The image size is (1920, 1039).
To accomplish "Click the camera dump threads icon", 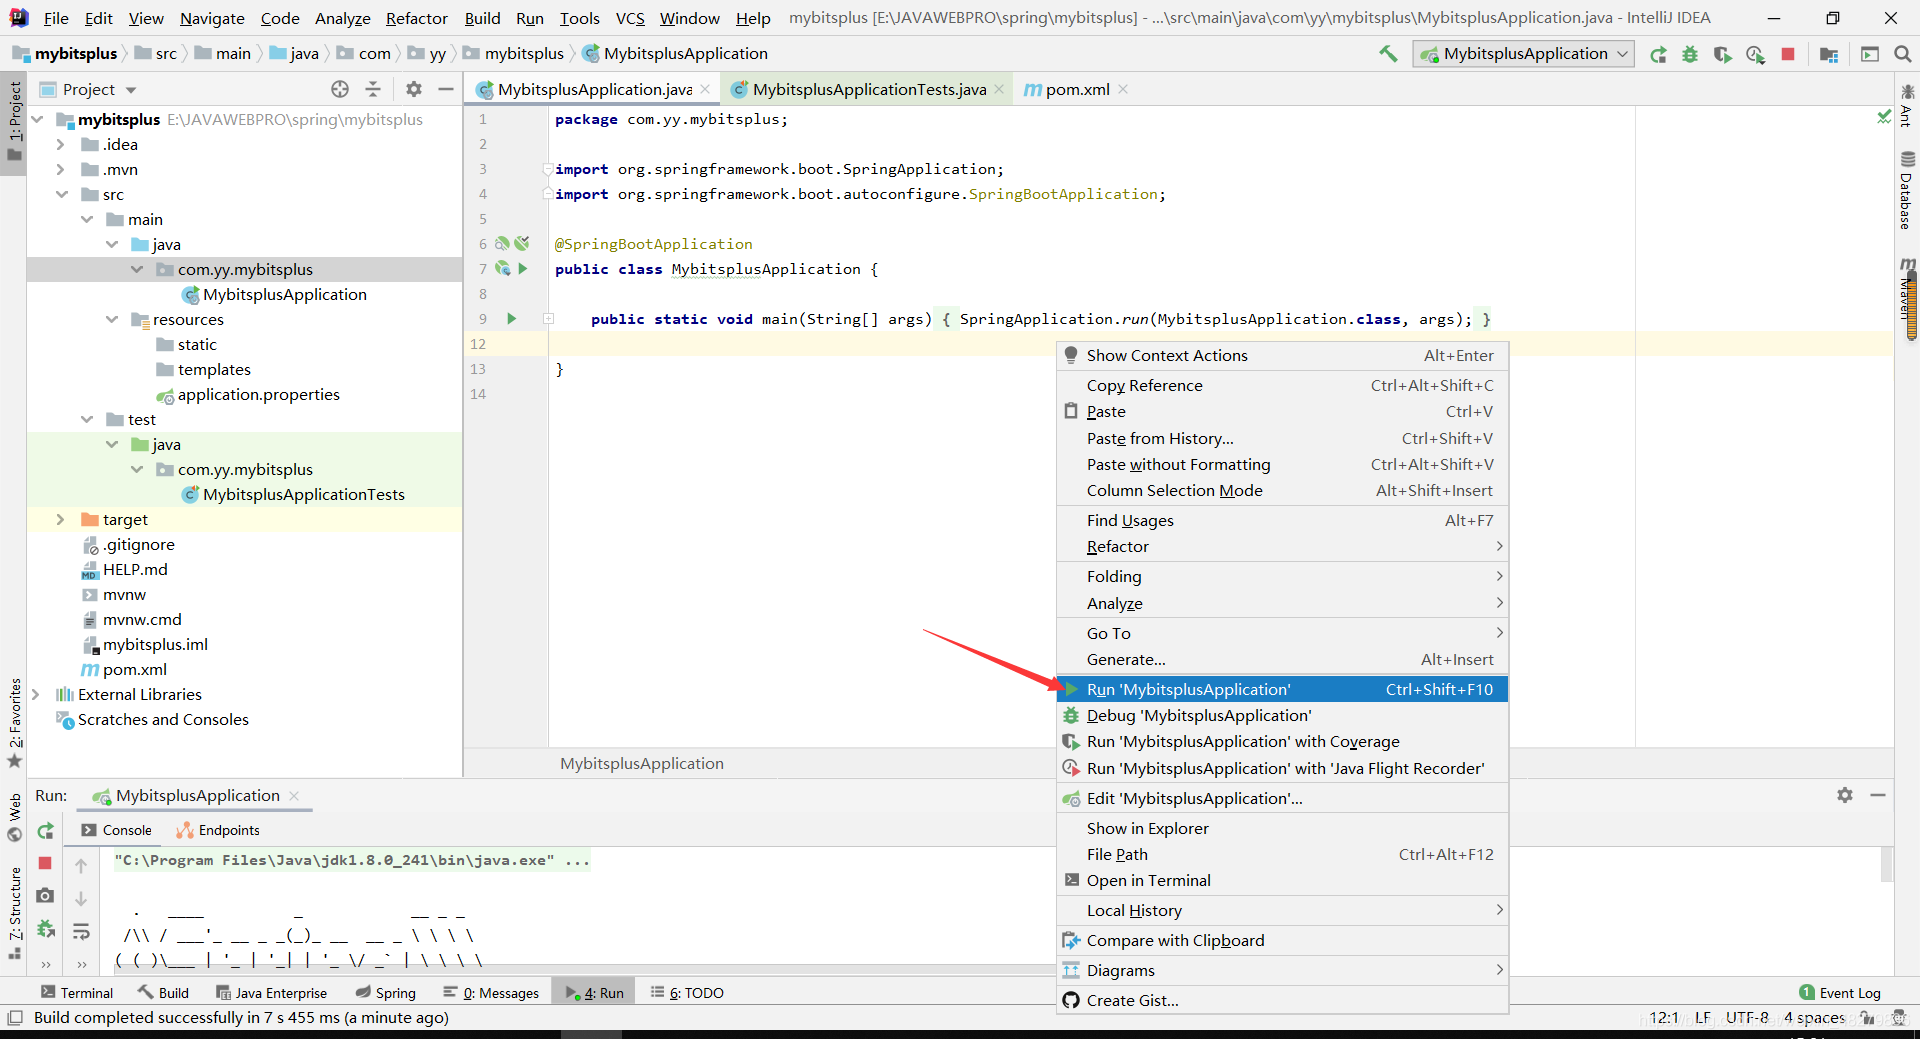I will (45, 896).
